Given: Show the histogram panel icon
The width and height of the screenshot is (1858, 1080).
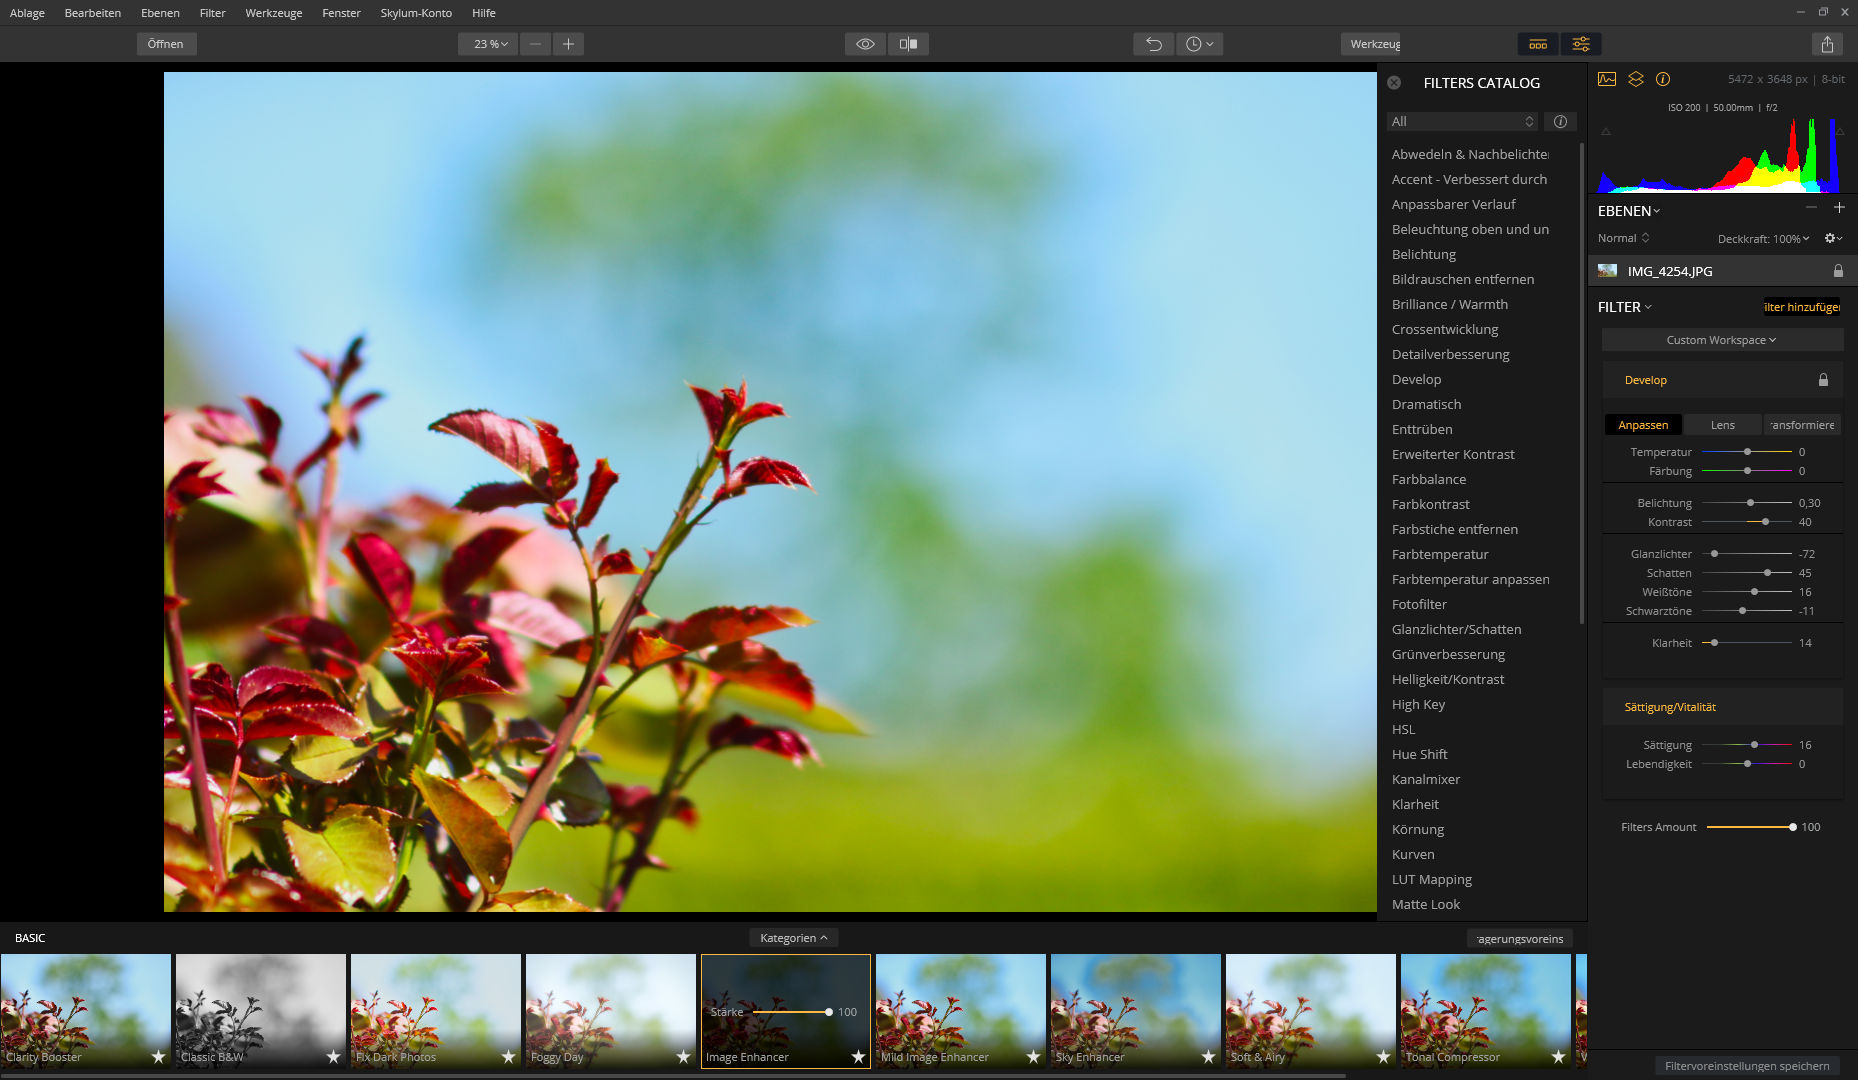Looking at the screenshot, I should [x=1607, y=79].
